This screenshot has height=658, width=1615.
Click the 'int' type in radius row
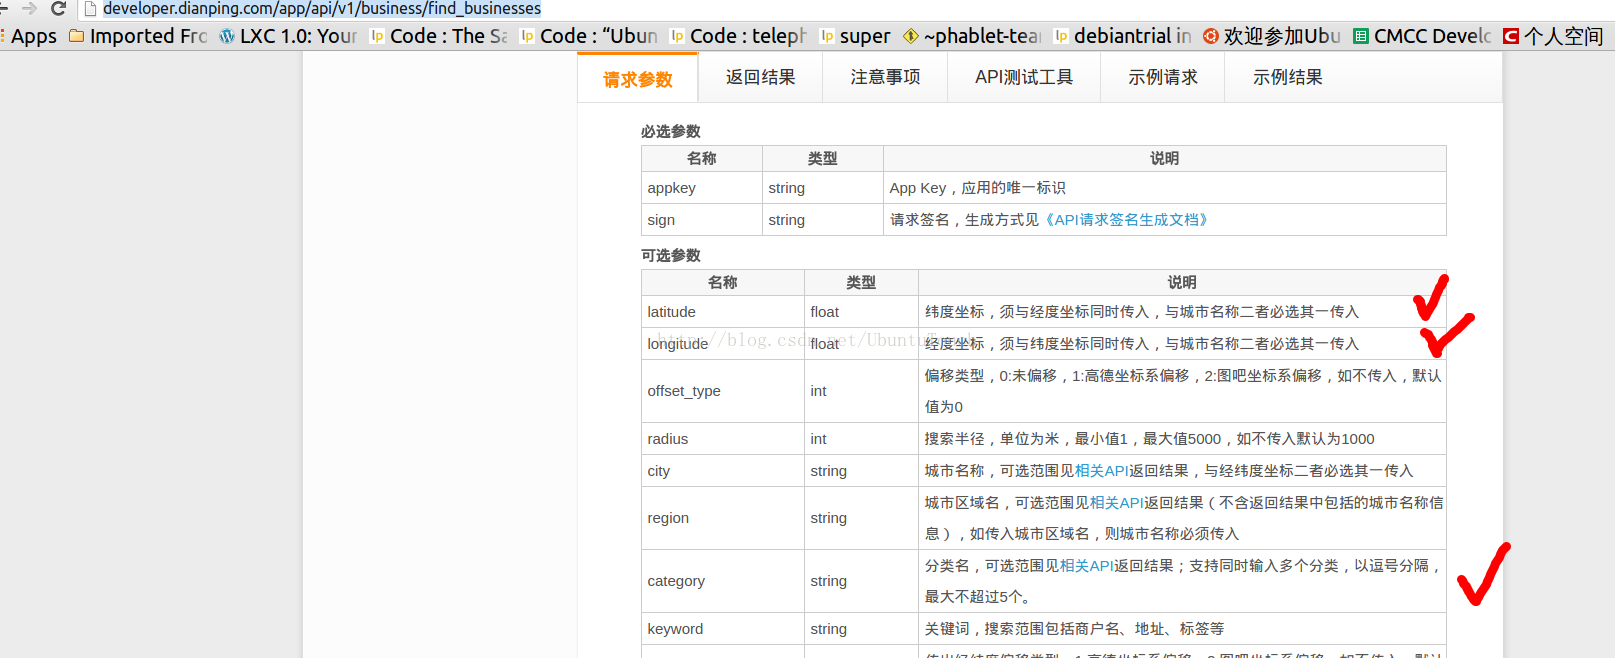818,439
